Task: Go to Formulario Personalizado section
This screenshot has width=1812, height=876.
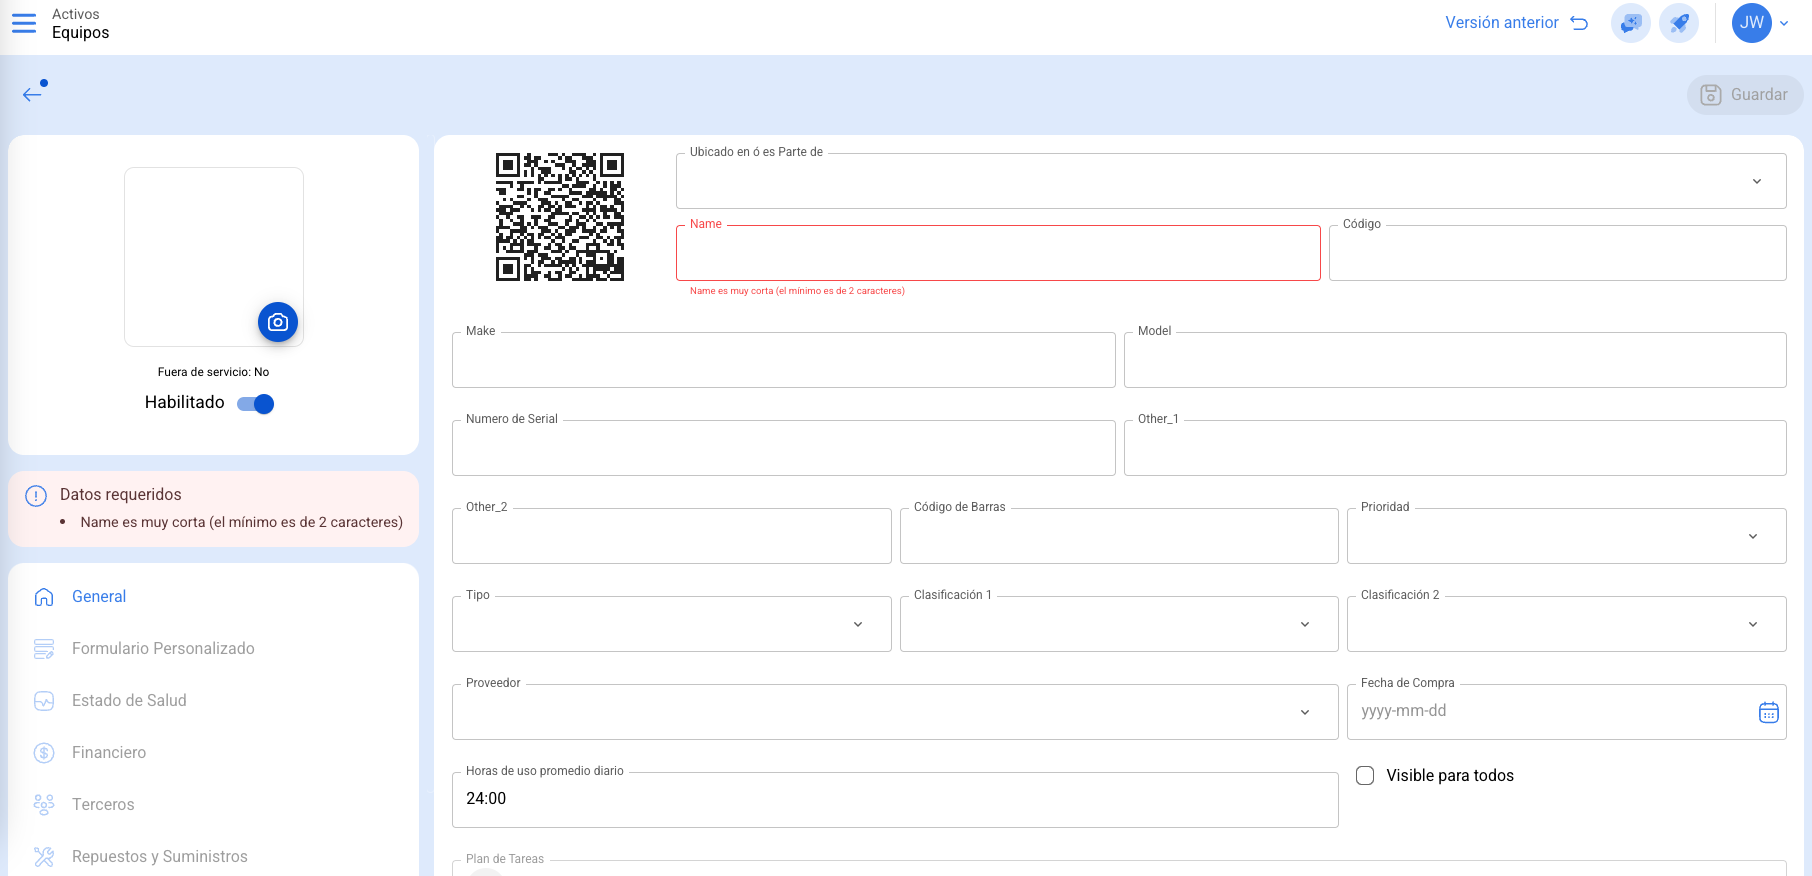Action: pyautogui.click(x=163, y=649)
